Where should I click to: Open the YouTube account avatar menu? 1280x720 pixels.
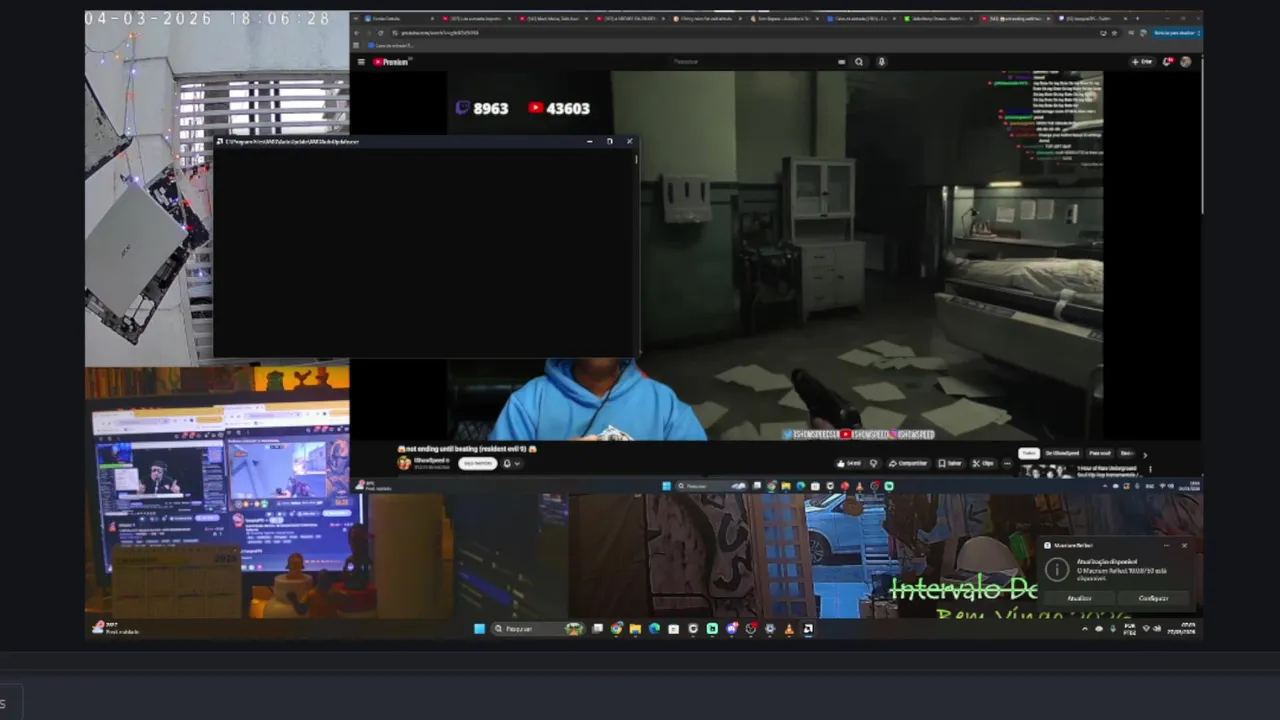pos(1186,62)
